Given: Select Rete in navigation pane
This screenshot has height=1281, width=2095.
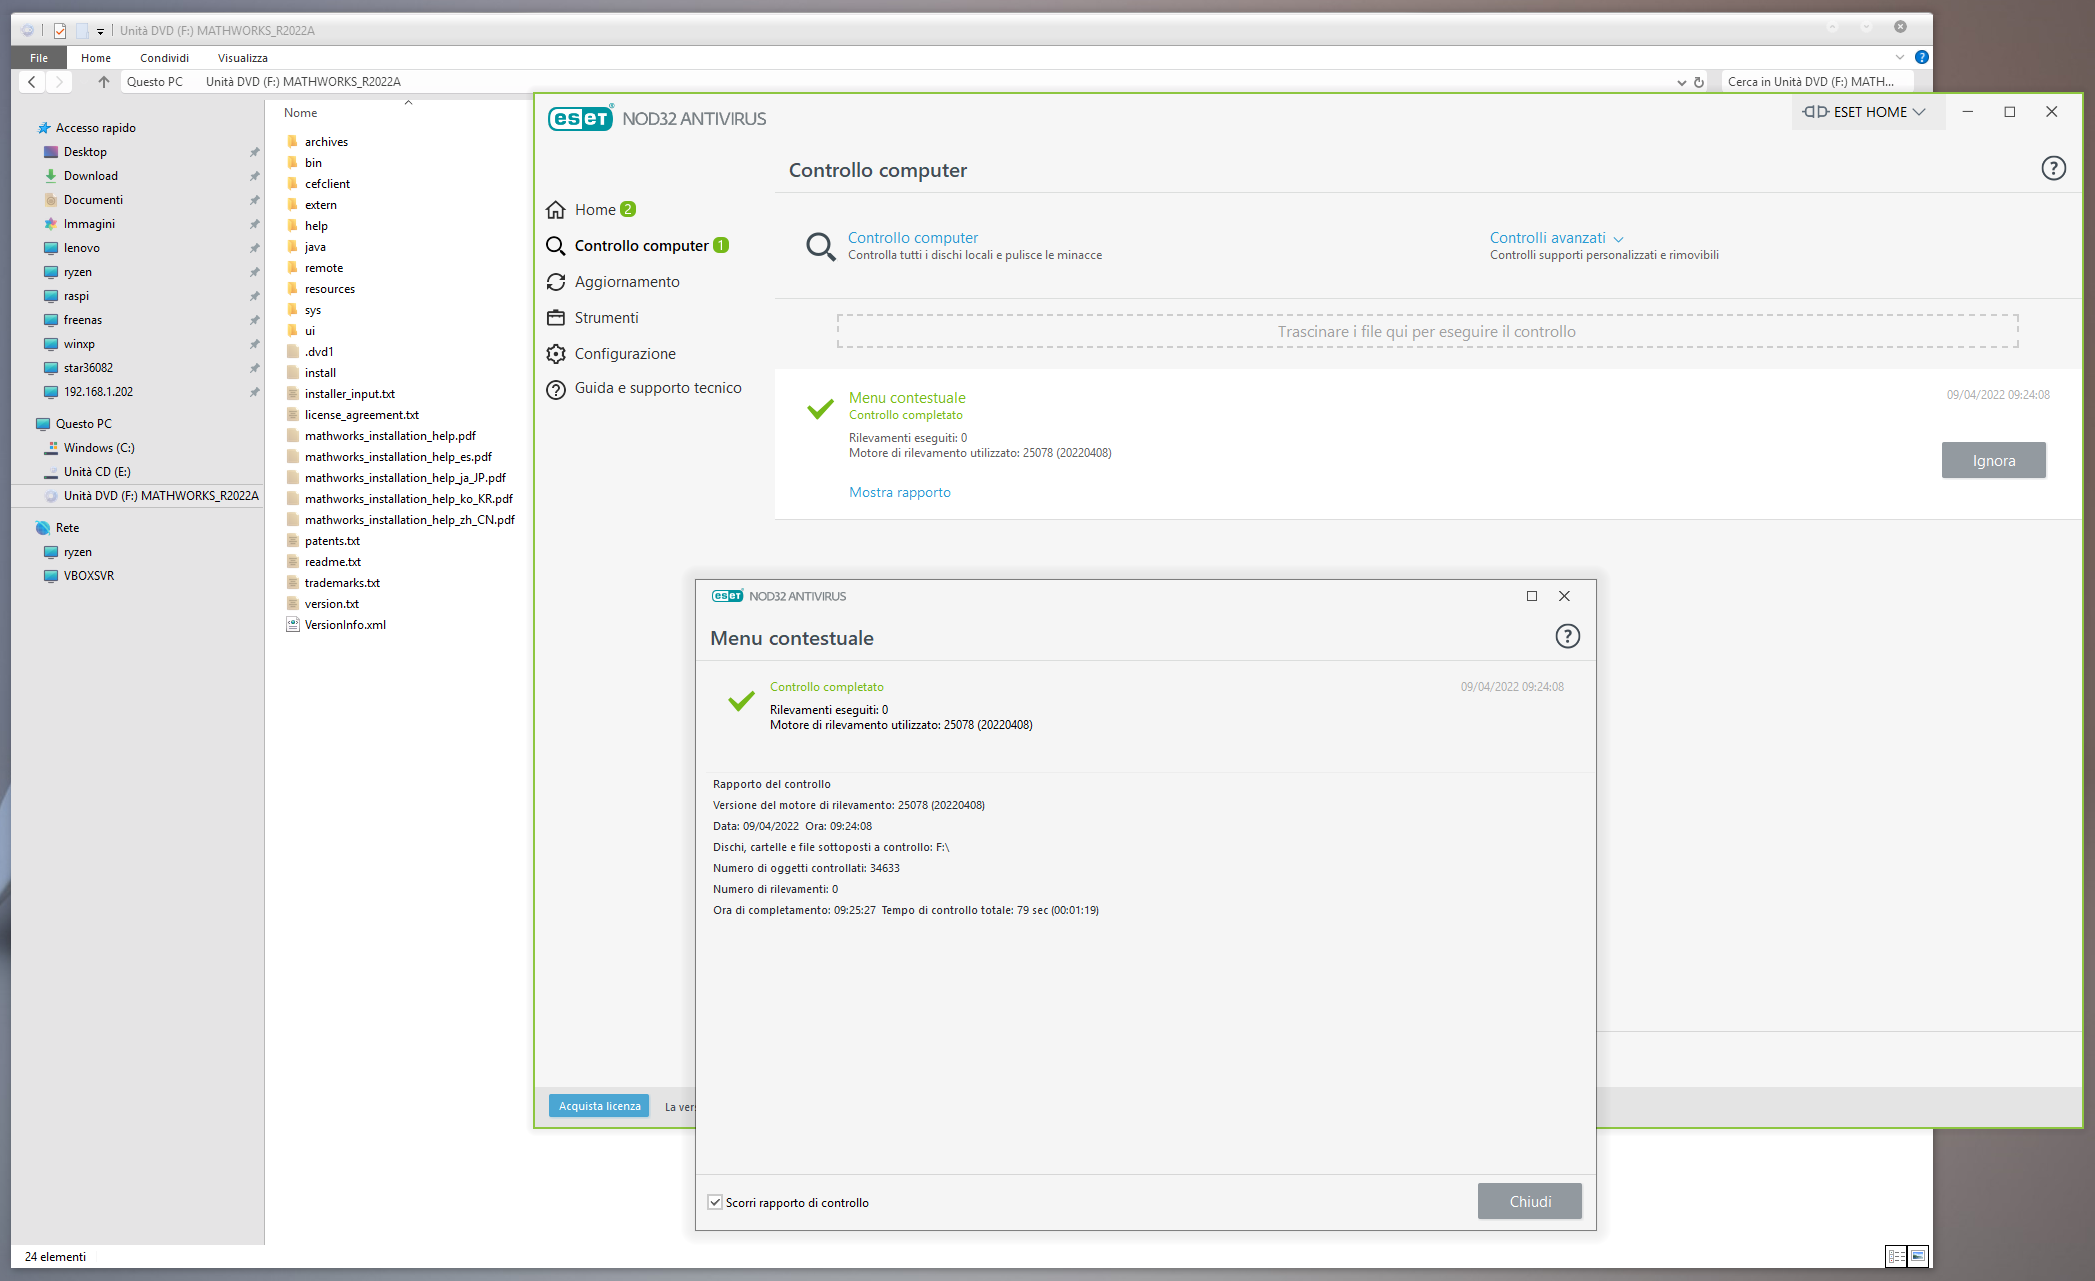Looking at the screenshot, I should (67, 528).
